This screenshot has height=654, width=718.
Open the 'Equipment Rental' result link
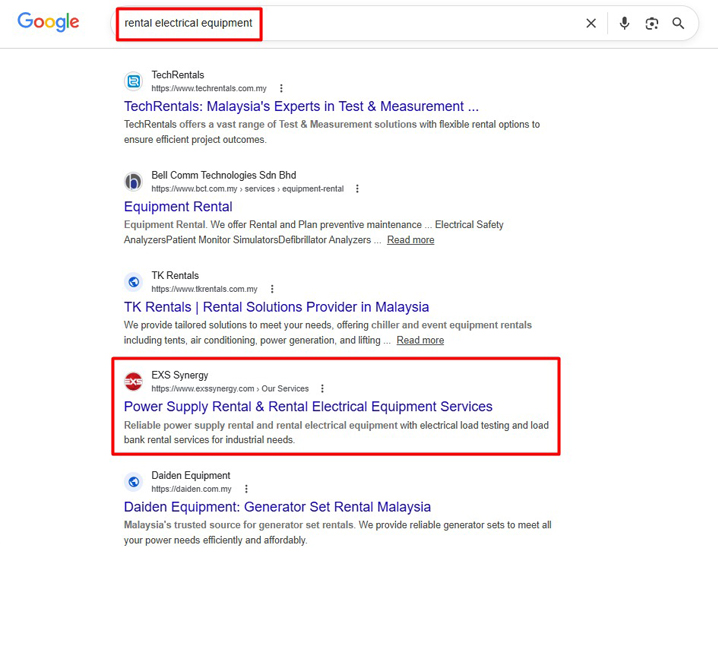178,207
